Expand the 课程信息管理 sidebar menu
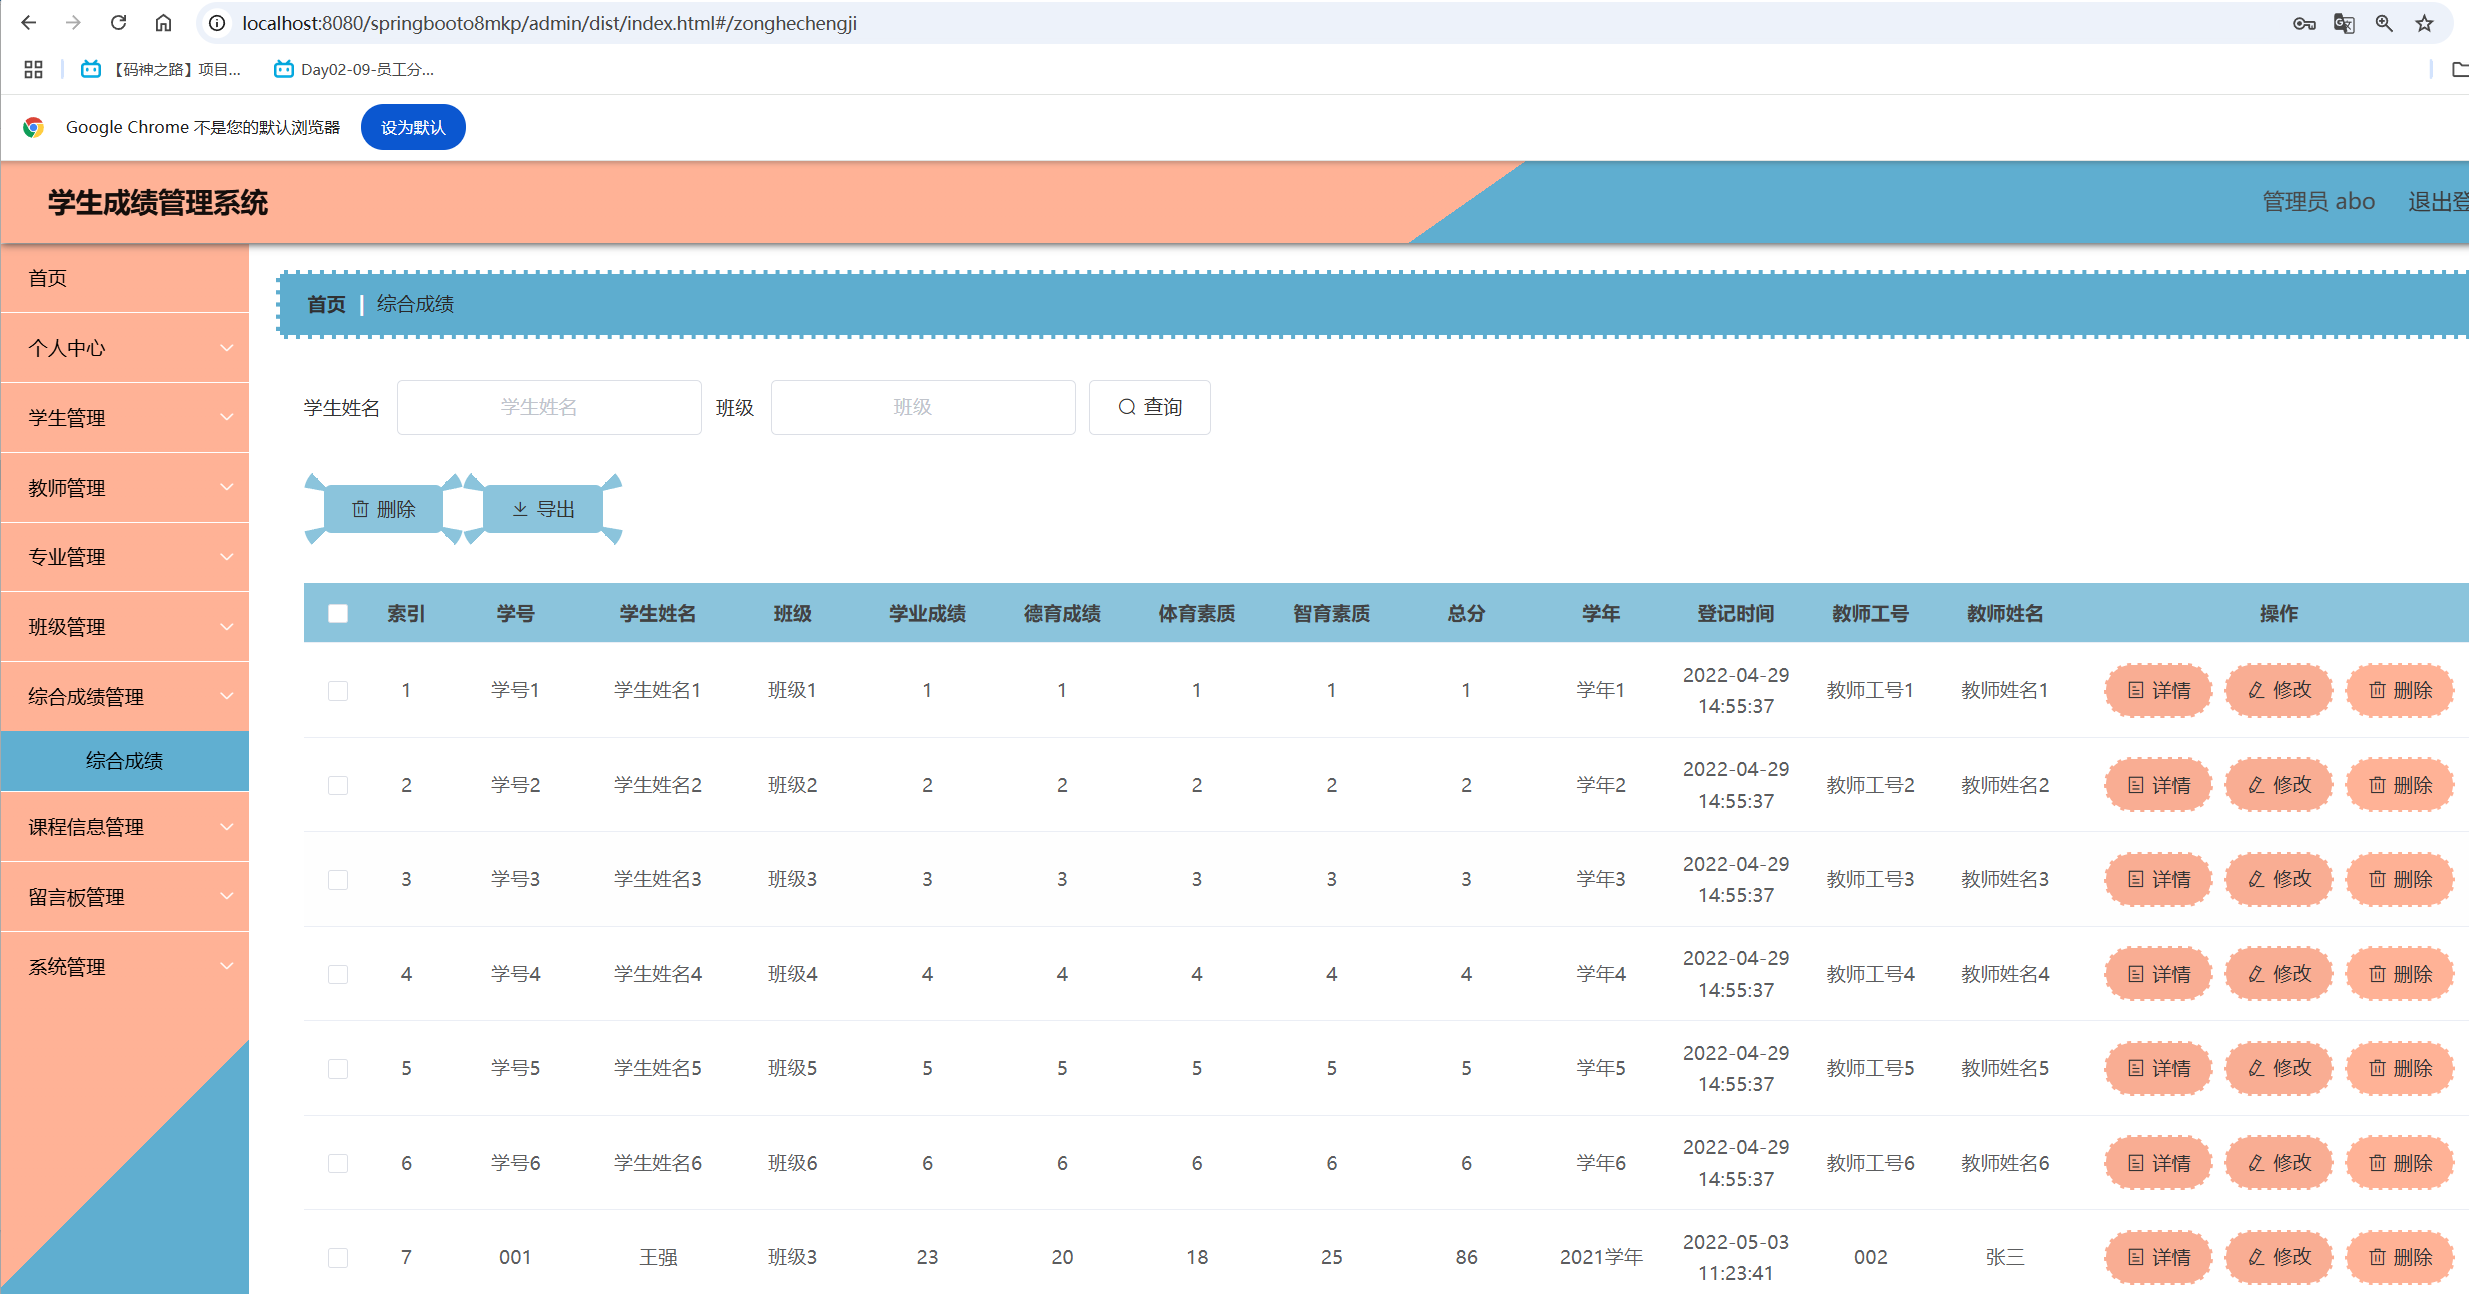2469x1294 pixels. pos(125,827)
